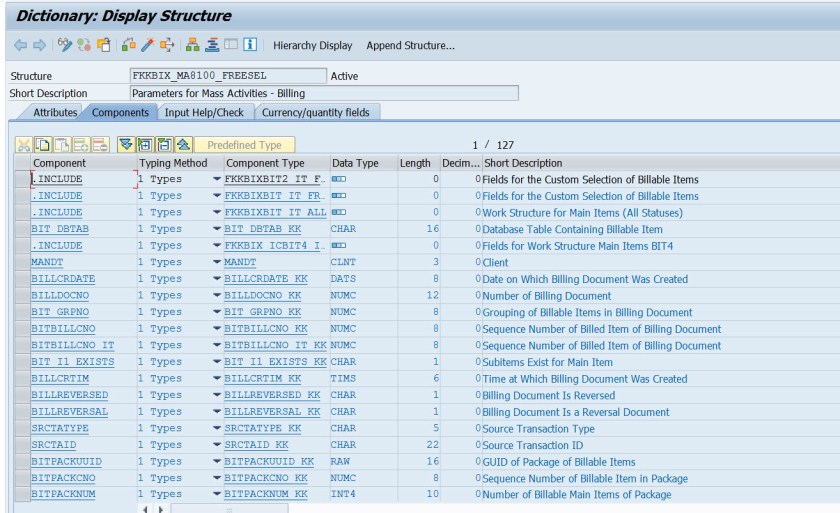Open Typing Method dropdown for MANDT row
The image size is (840, 513).
[217, 261]
